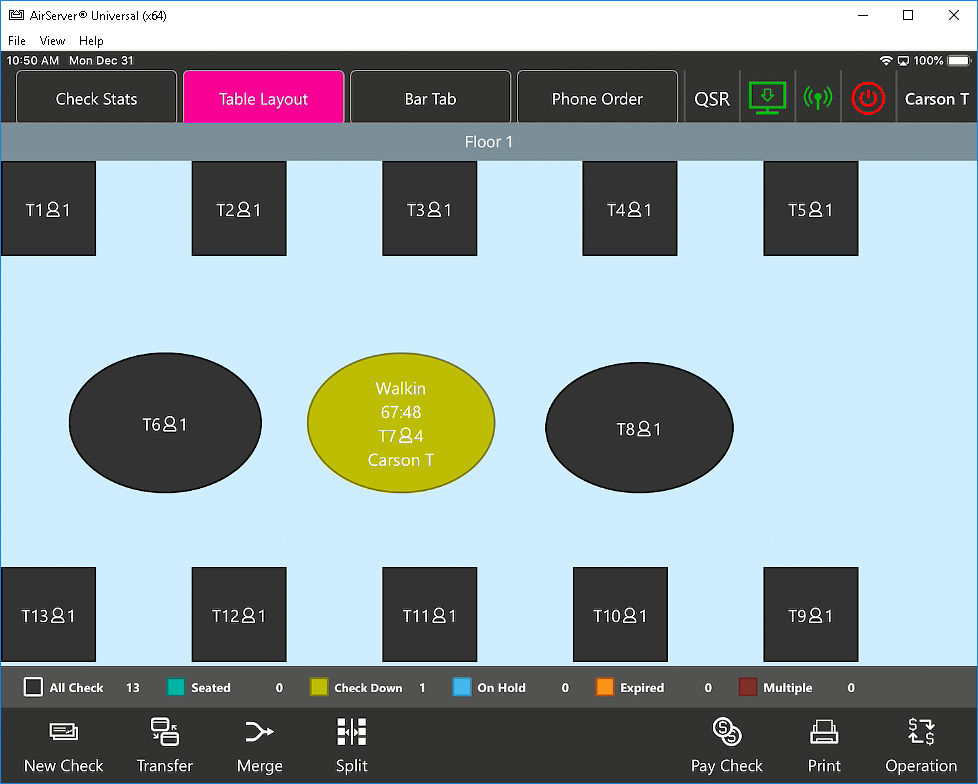Tap the green wireless signal icon

(818, 98)
